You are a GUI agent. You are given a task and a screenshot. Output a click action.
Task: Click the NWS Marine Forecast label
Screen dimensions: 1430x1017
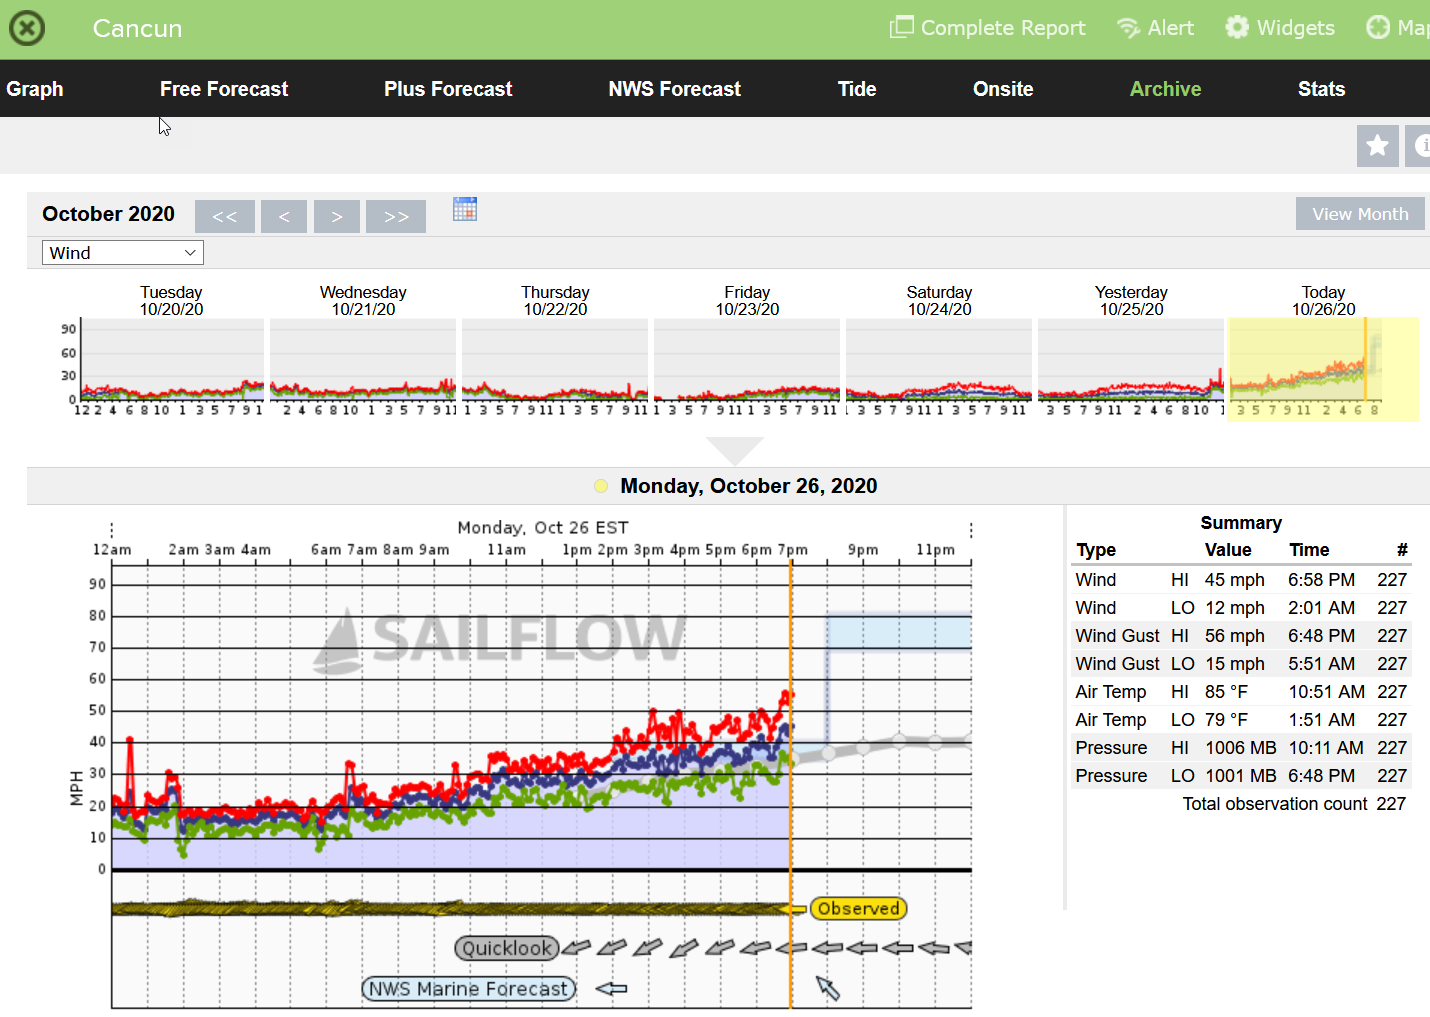[469, 989]
